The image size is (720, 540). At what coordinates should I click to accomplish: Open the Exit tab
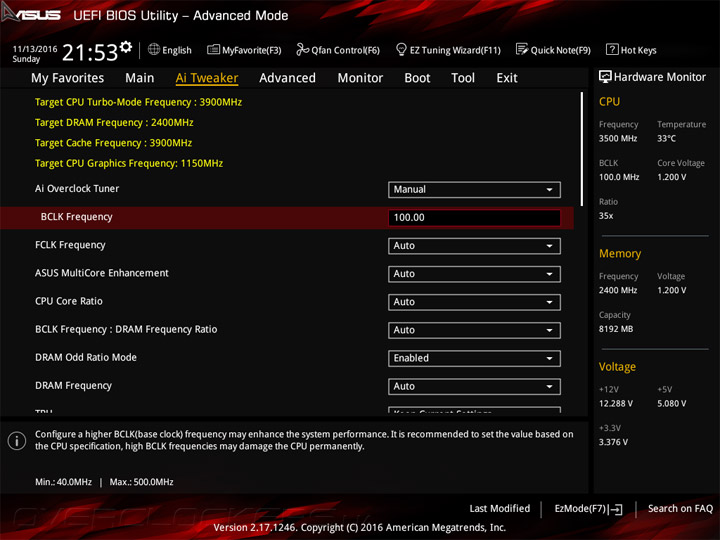pyautogui.click(x=507, y=78)
